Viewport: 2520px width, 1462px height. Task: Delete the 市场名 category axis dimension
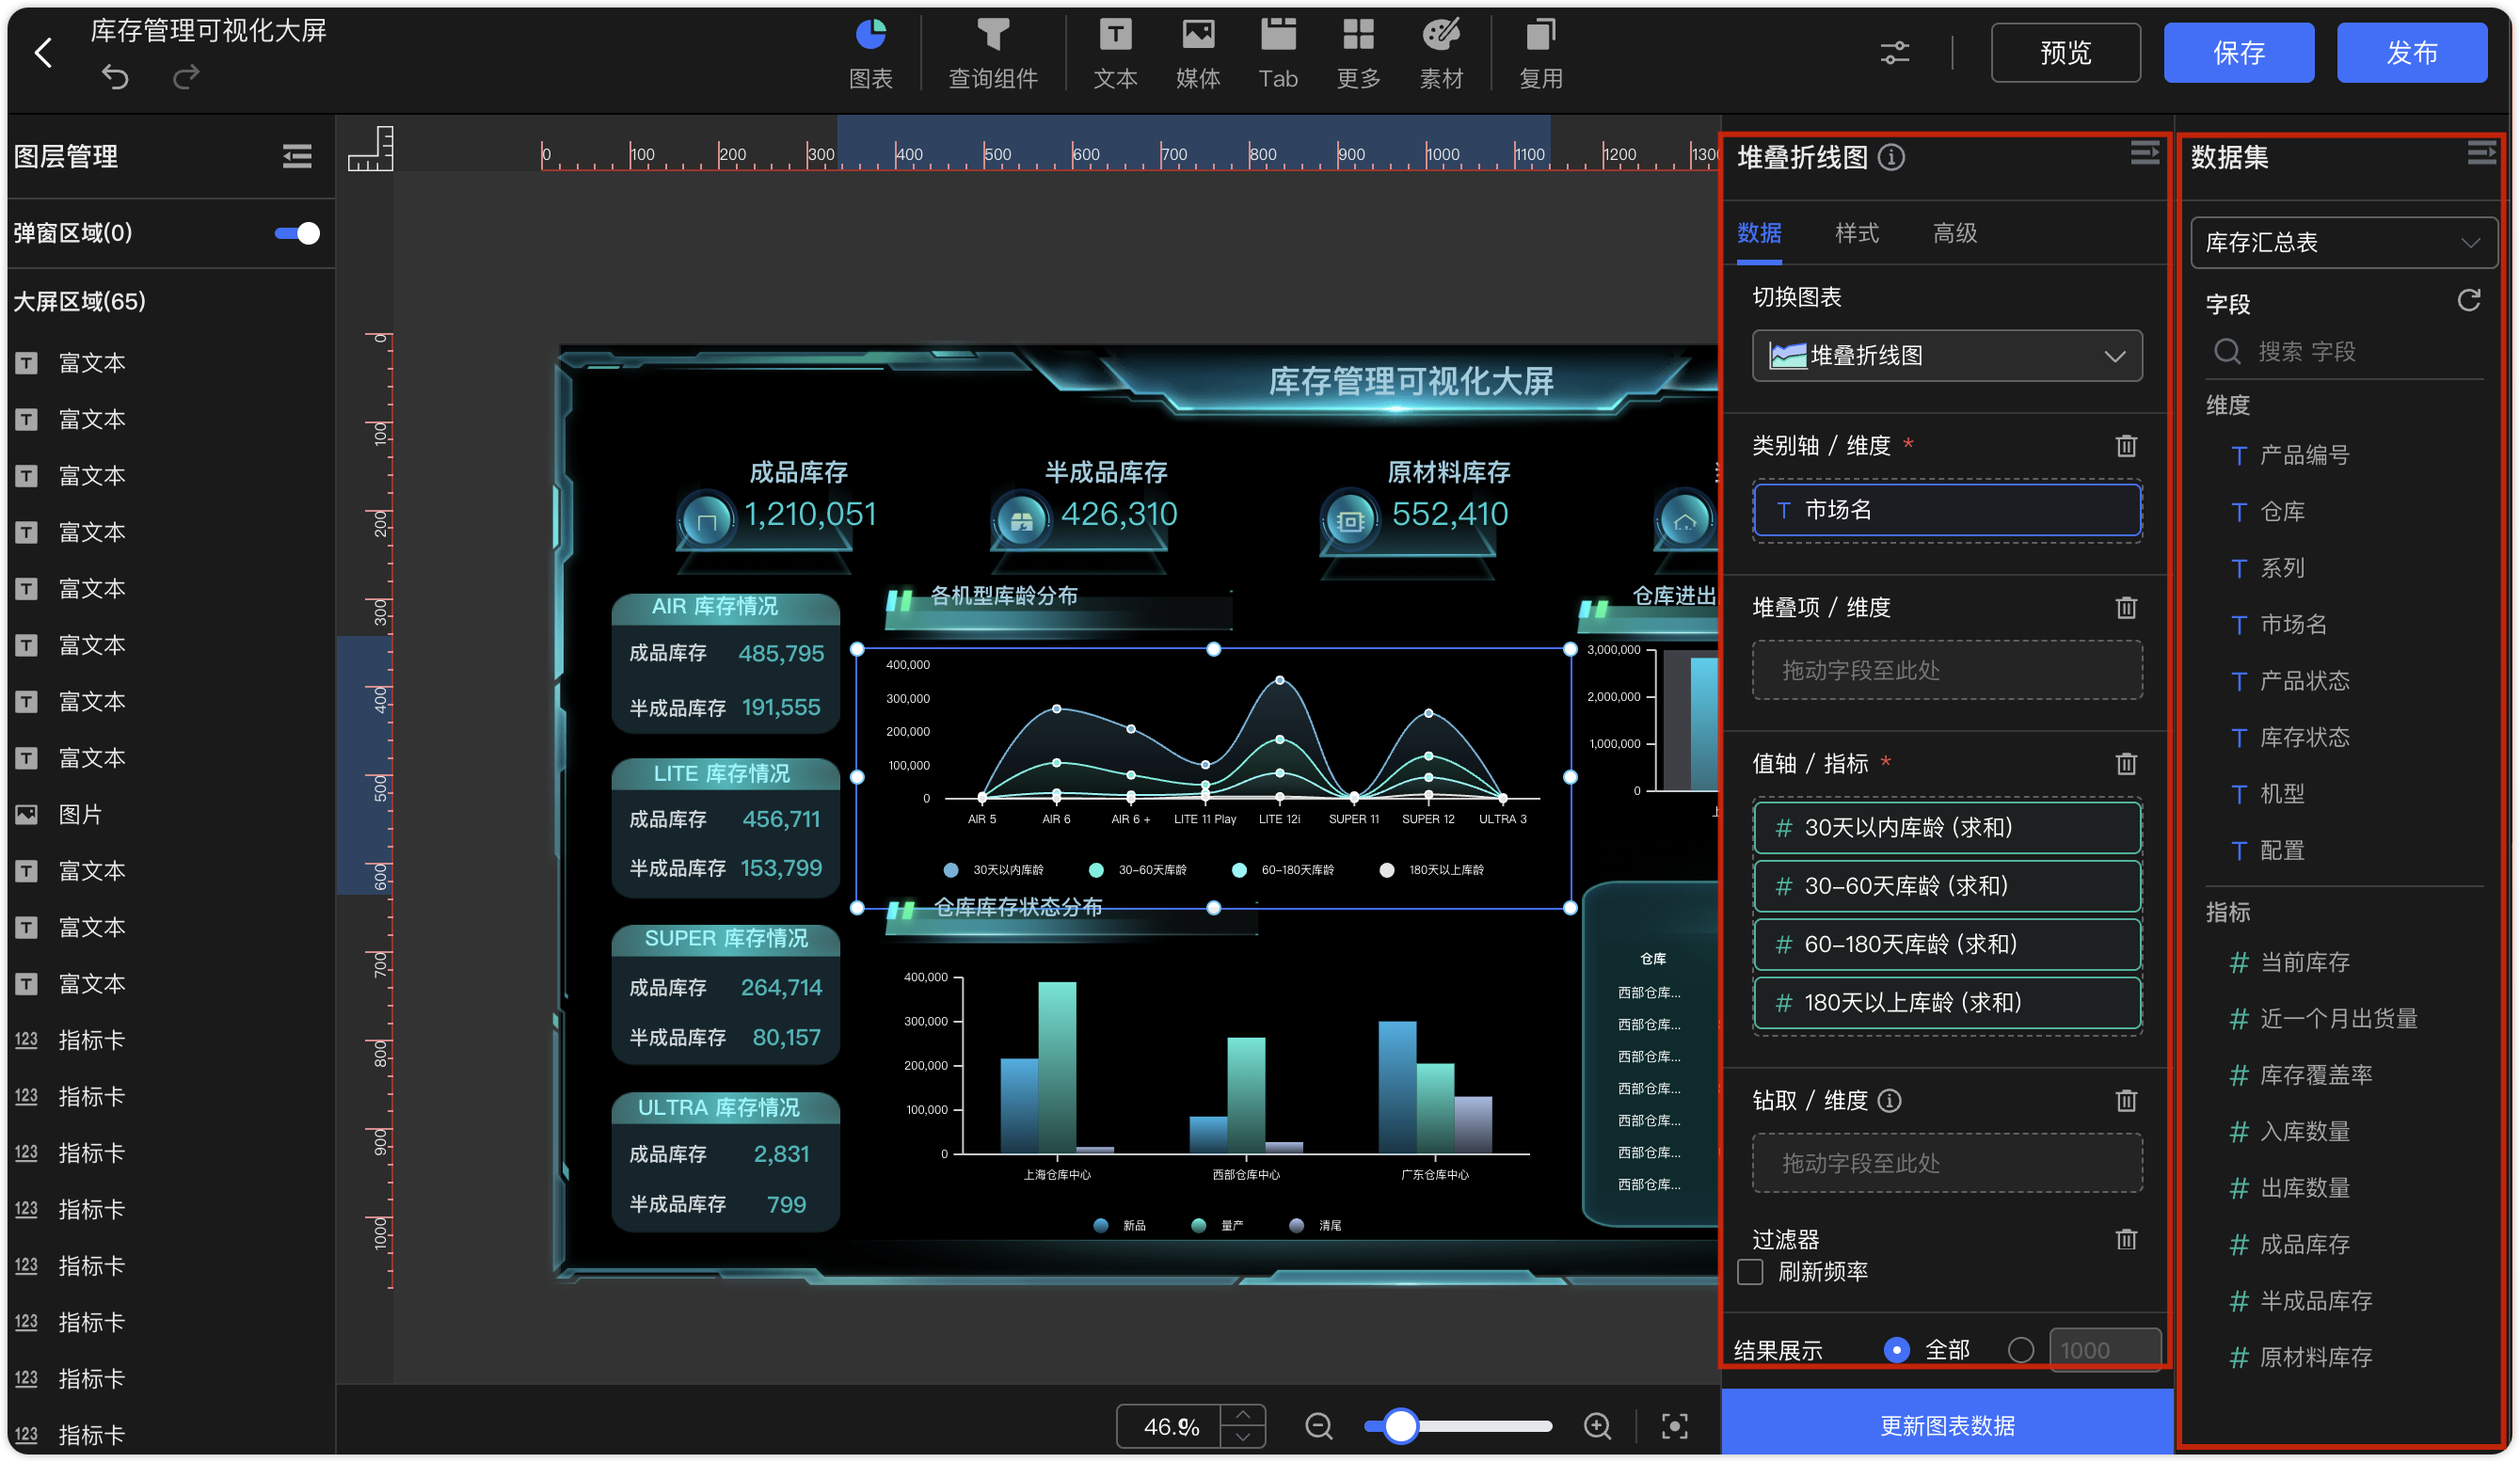click(2127, 446)
